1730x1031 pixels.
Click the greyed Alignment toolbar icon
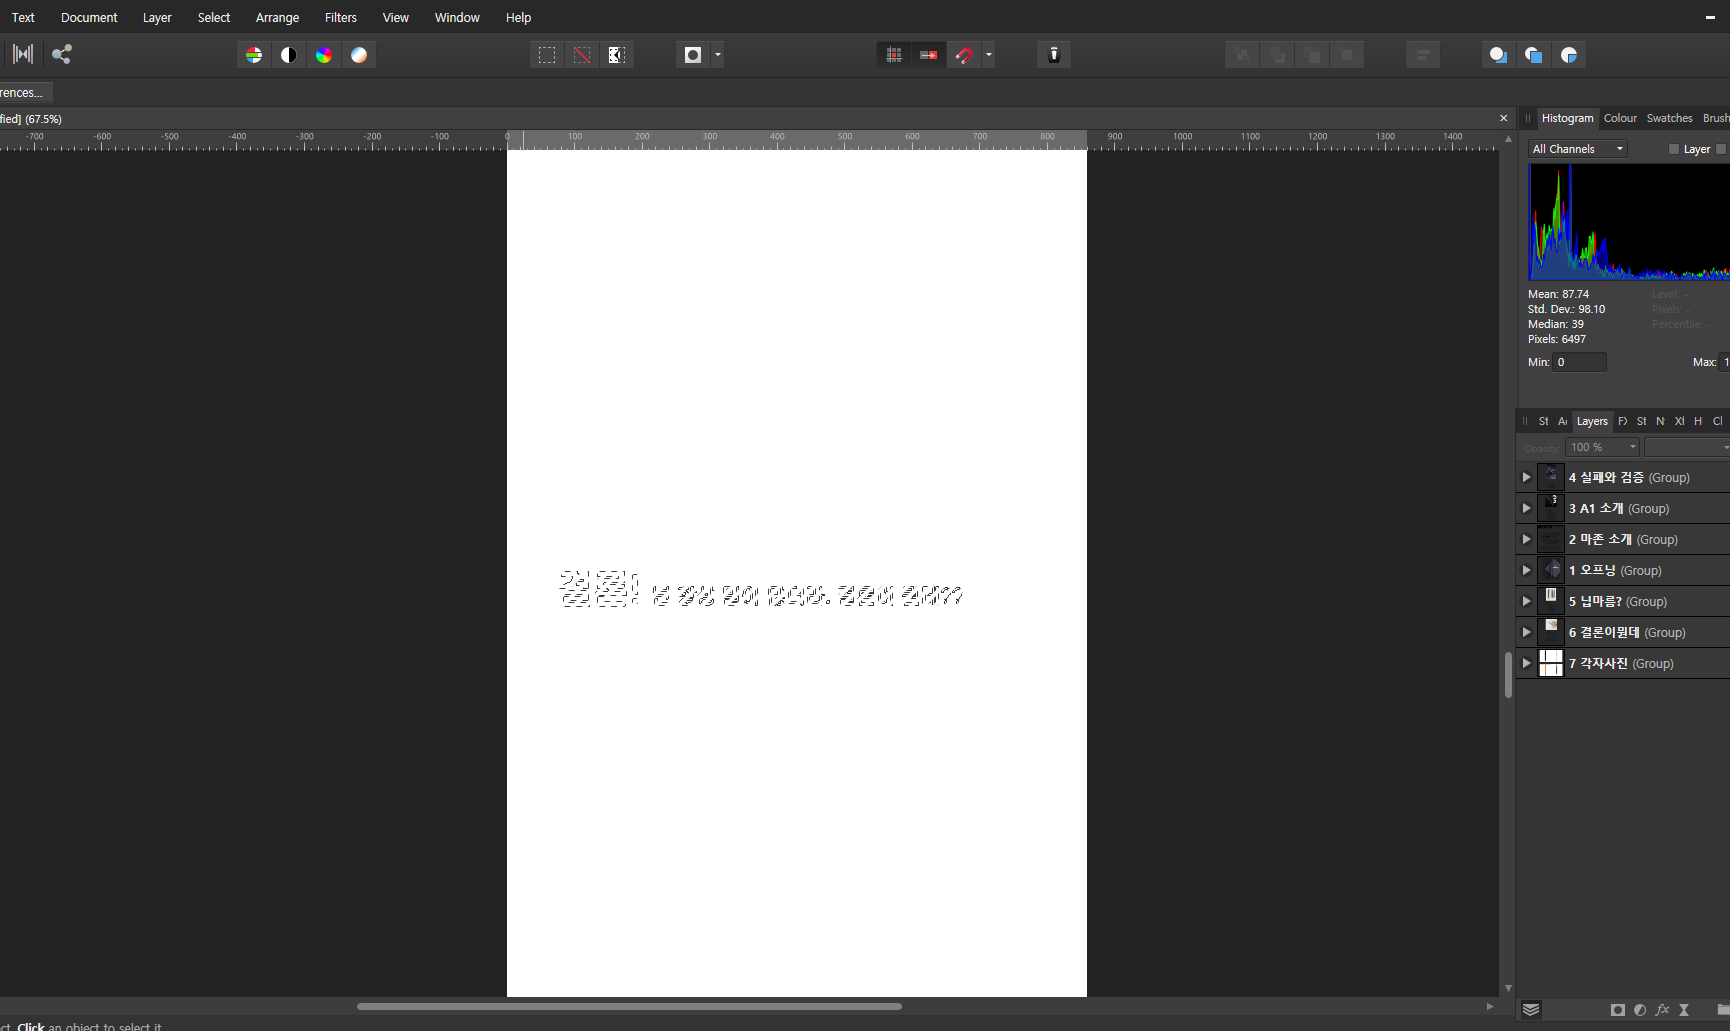(1422, 55)
